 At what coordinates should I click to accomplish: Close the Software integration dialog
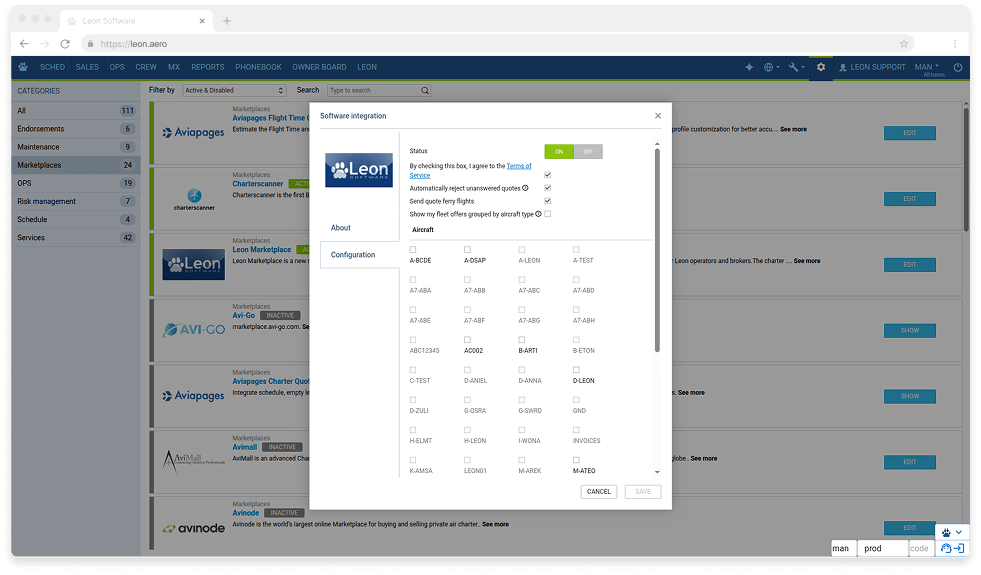tap(658, 116)
